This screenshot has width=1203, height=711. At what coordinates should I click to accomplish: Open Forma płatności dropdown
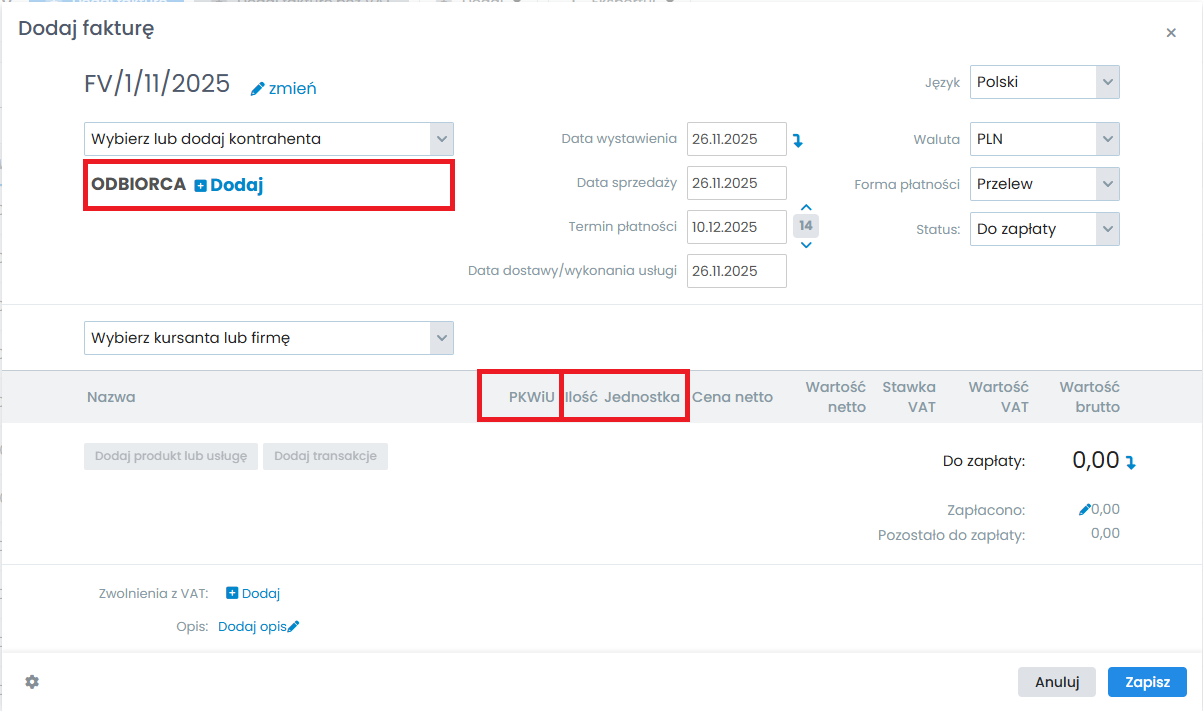point(1107,184)
